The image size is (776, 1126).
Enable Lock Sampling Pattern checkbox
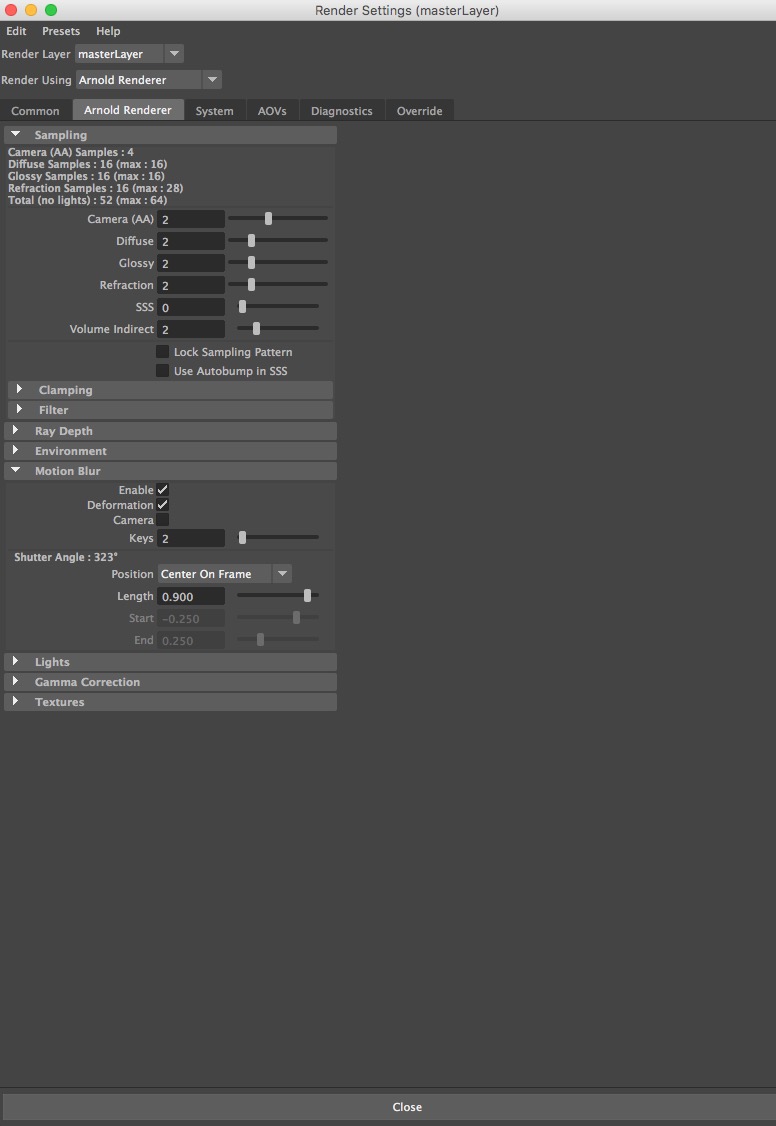162,352
